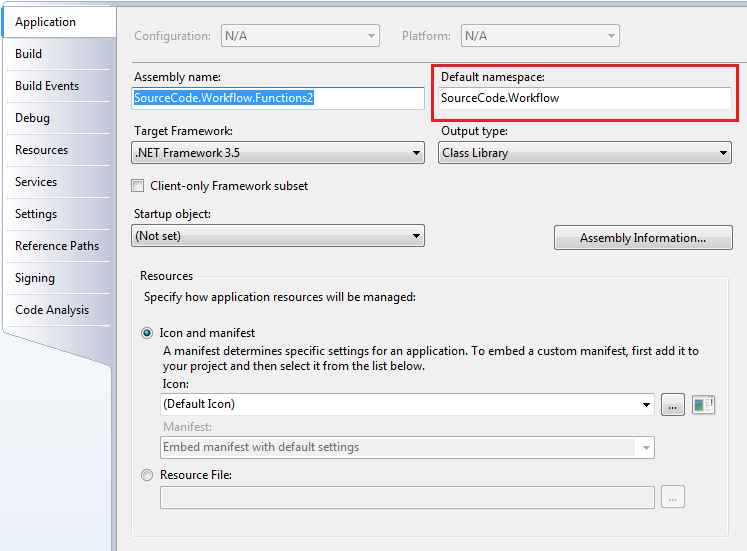The image size is (747, 551).
Task: Choose the Resource File radio option
Action: (147, 475)
